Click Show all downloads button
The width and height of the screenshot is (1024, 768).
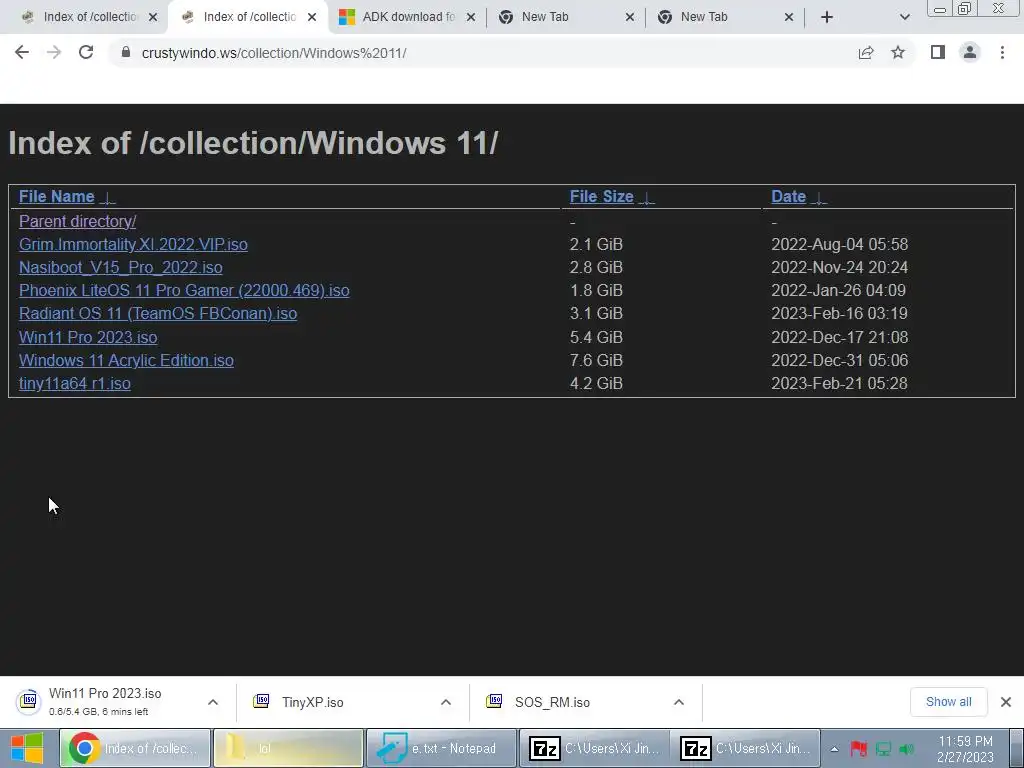[x=948, y=702]
